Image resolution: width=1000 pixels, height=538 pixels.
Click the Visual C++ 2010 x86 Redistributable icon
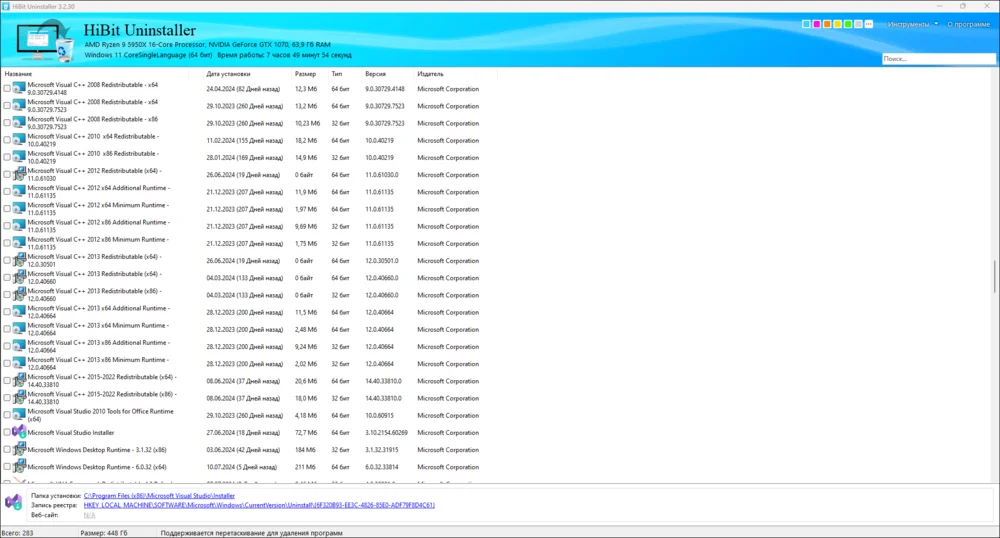pyautogui.click(x=19, y=157)
